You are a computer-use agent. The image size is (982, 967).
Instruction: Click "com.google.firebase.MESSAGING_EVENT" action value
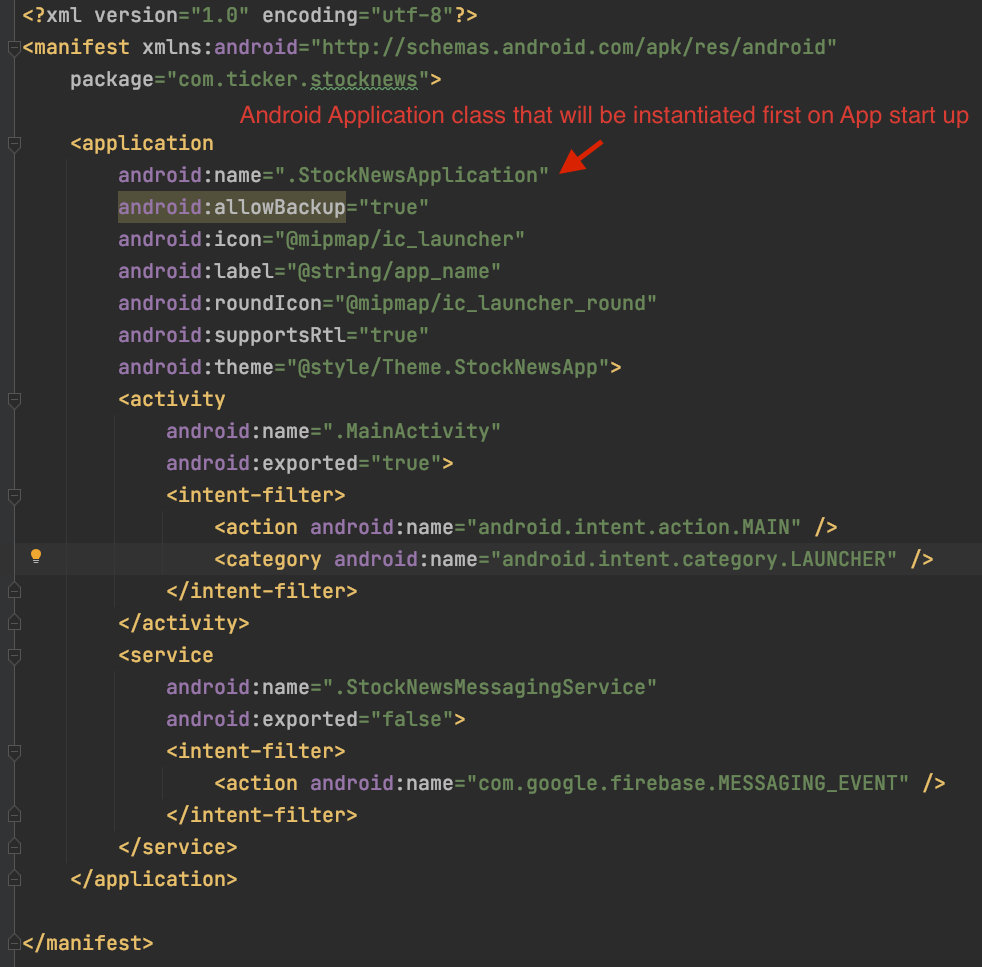pos(688,783)
